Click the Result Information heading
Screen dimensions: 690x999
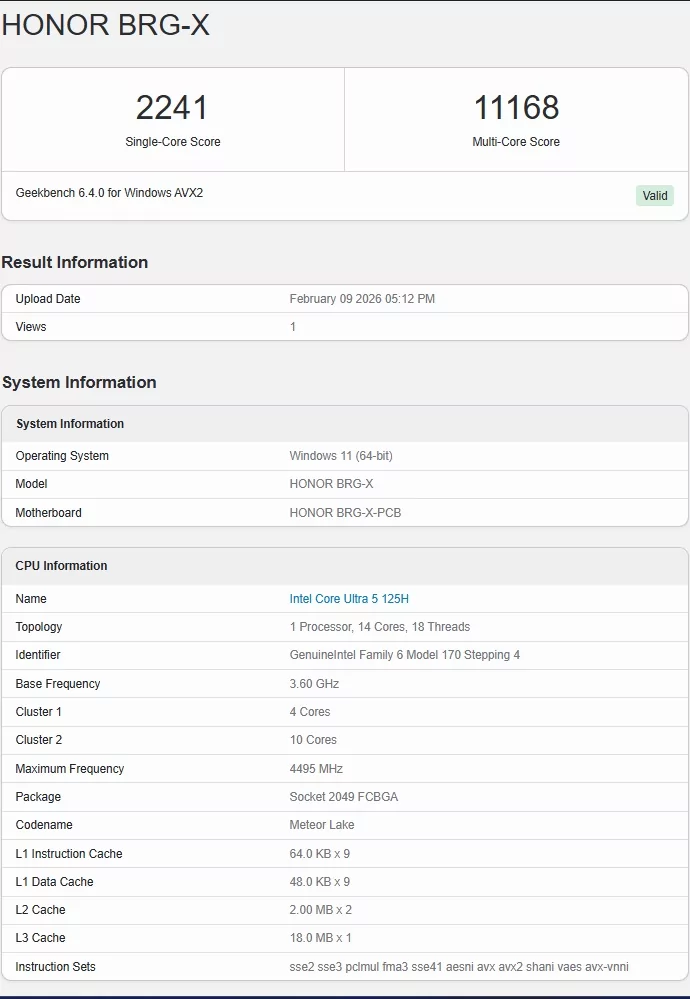click(75, 262)
